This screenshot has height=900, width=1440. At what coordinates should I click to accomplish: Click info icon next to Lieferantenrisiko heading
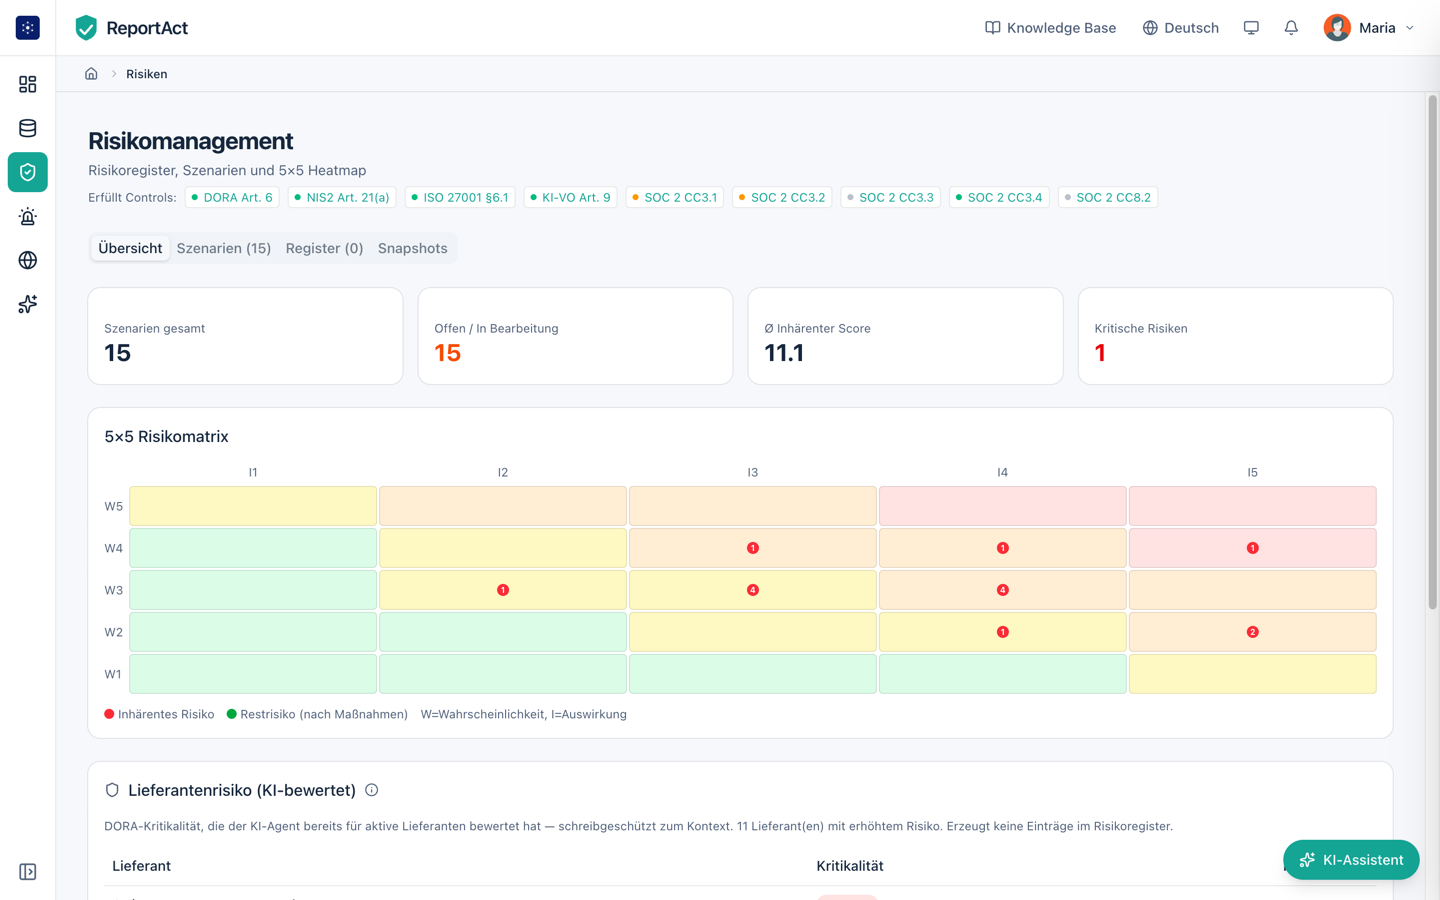pyautogui.click(x=372, y=790)
